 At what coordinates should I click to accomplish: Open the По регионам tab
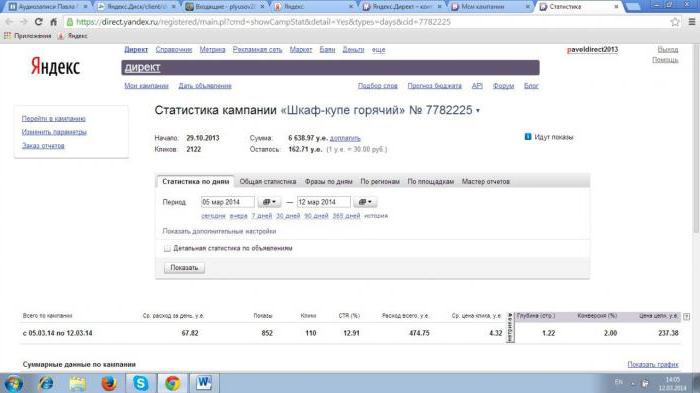tap(380, 181)
